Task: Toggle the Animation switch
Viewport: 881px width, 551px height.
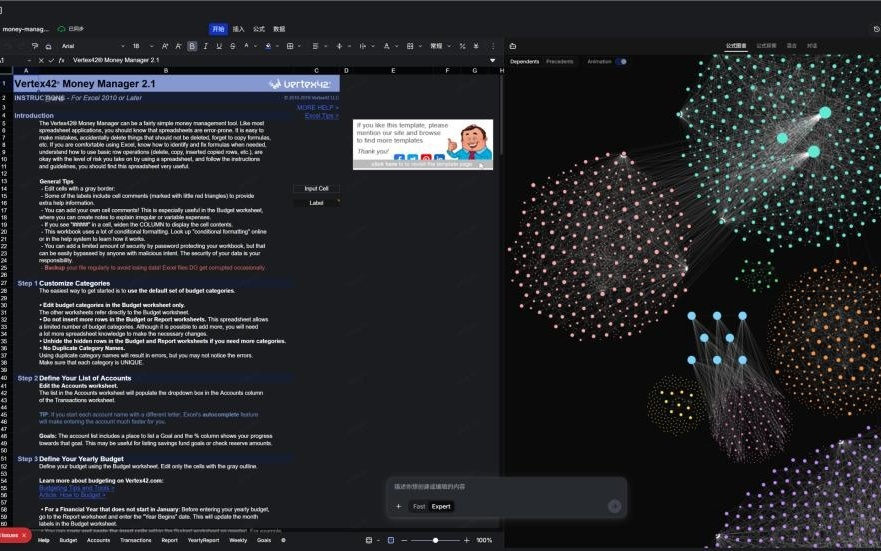Action: pos(621,61)
